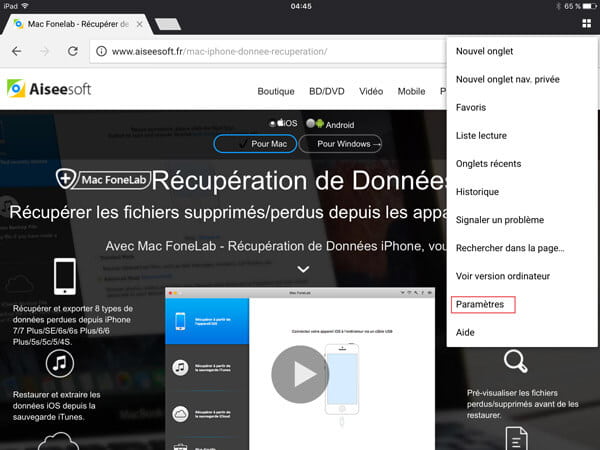Open the Vidéo navigation item
This screenshot has width=600, height=450.
coord(371,91)
